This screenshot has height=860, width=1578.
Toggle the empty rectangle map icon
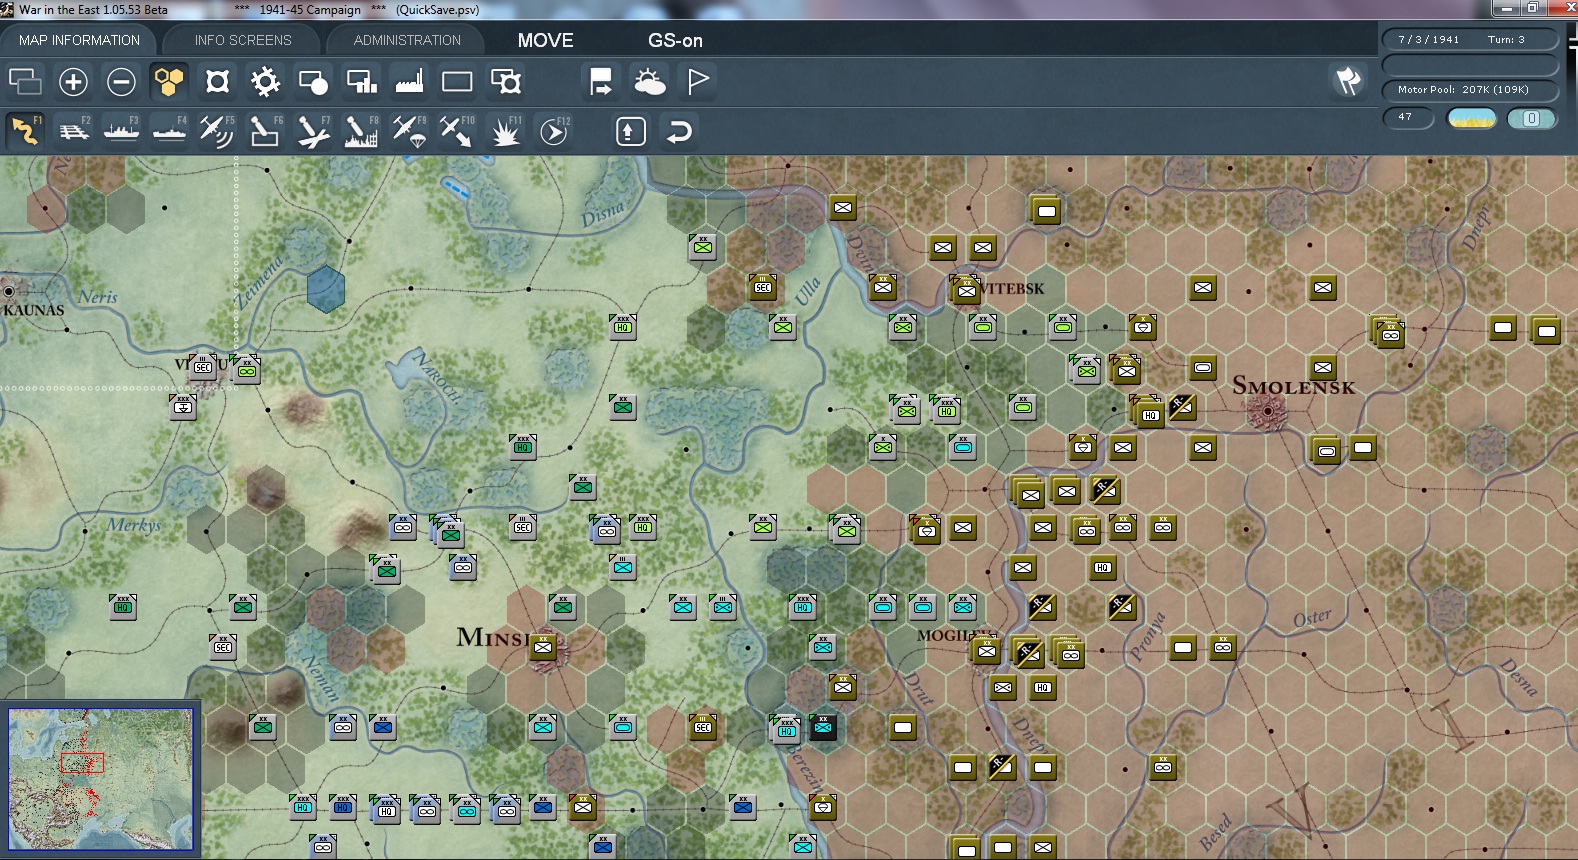457,82
